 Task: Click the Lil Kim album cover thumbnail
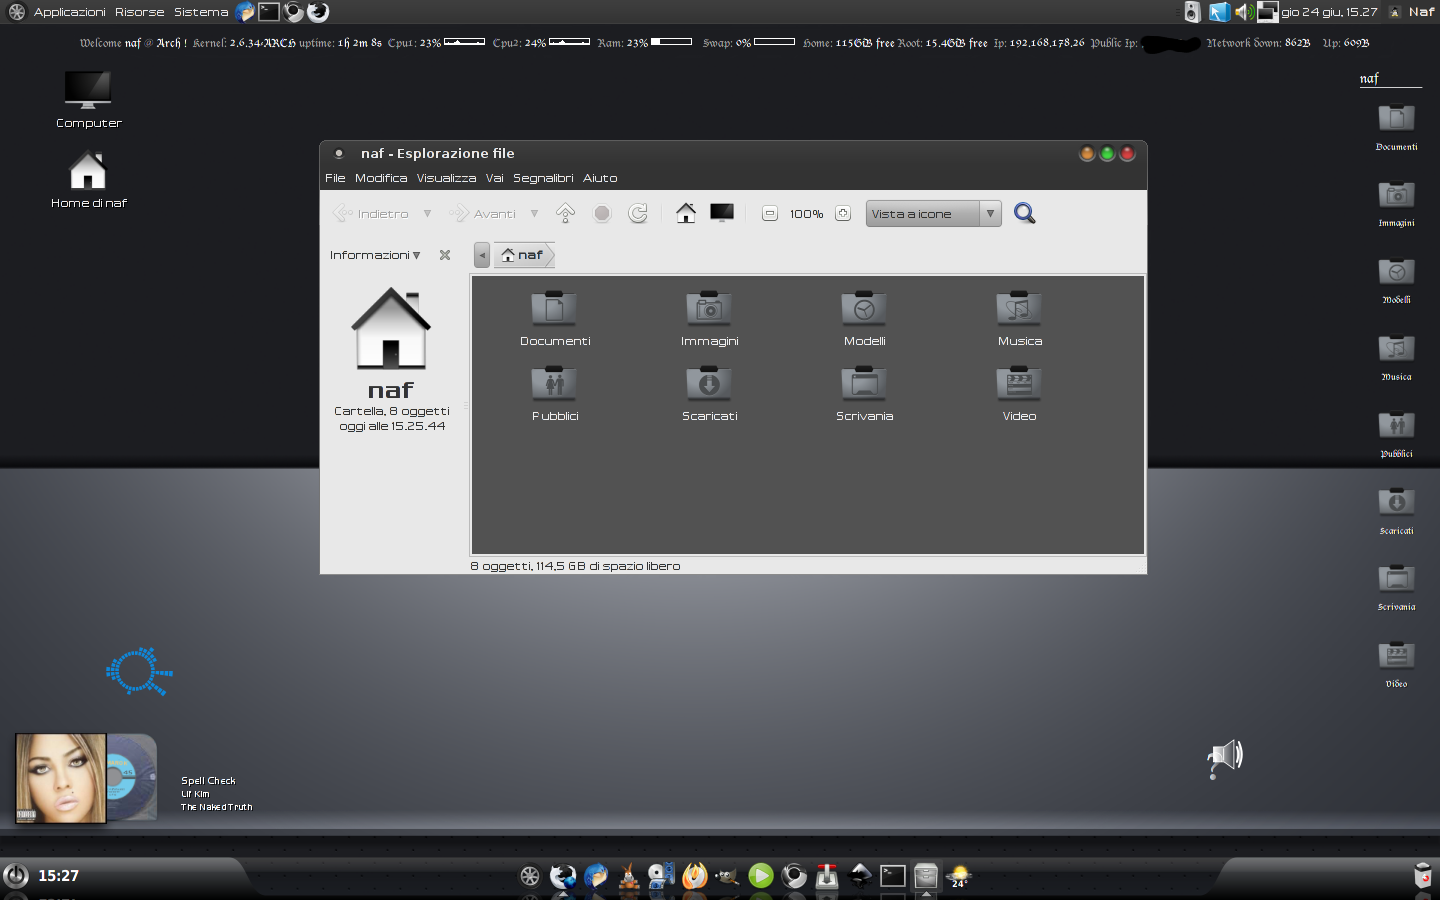(x=60, y=778)
